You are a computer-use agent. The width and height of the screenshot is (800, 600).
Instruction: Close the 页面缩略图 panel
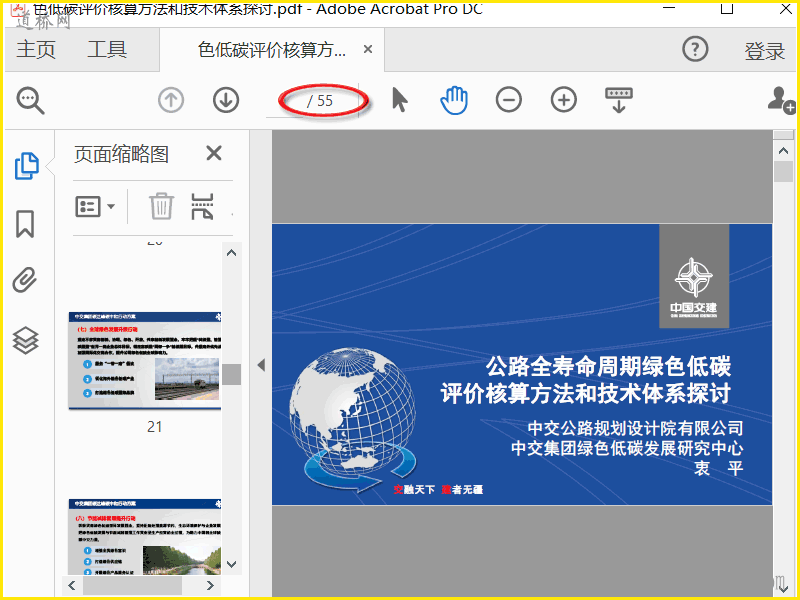point(214,153)
